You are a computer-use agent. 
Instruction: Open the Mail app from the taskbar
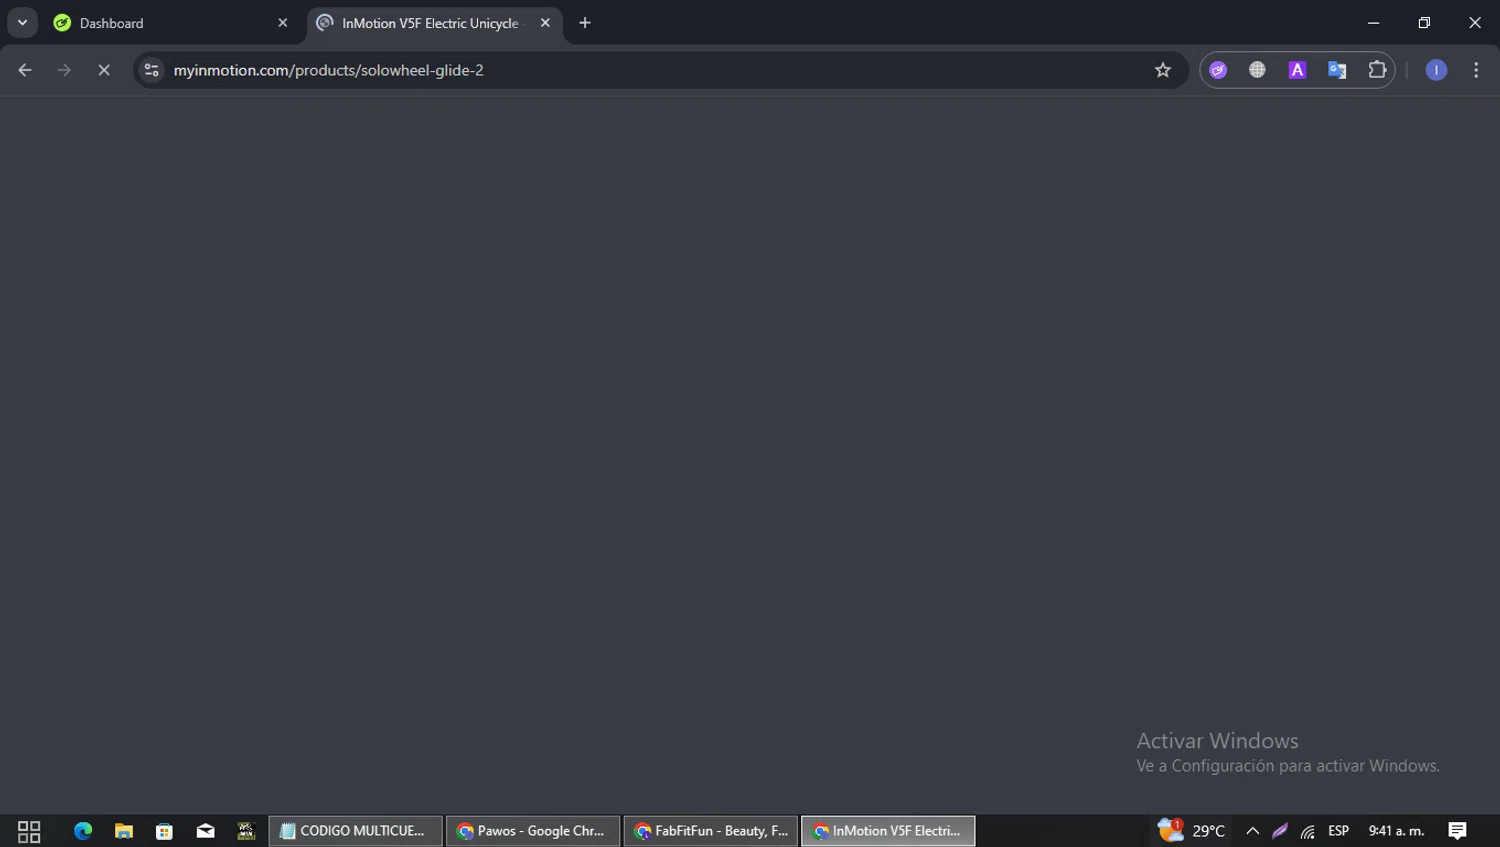click(x=206, y=831)
